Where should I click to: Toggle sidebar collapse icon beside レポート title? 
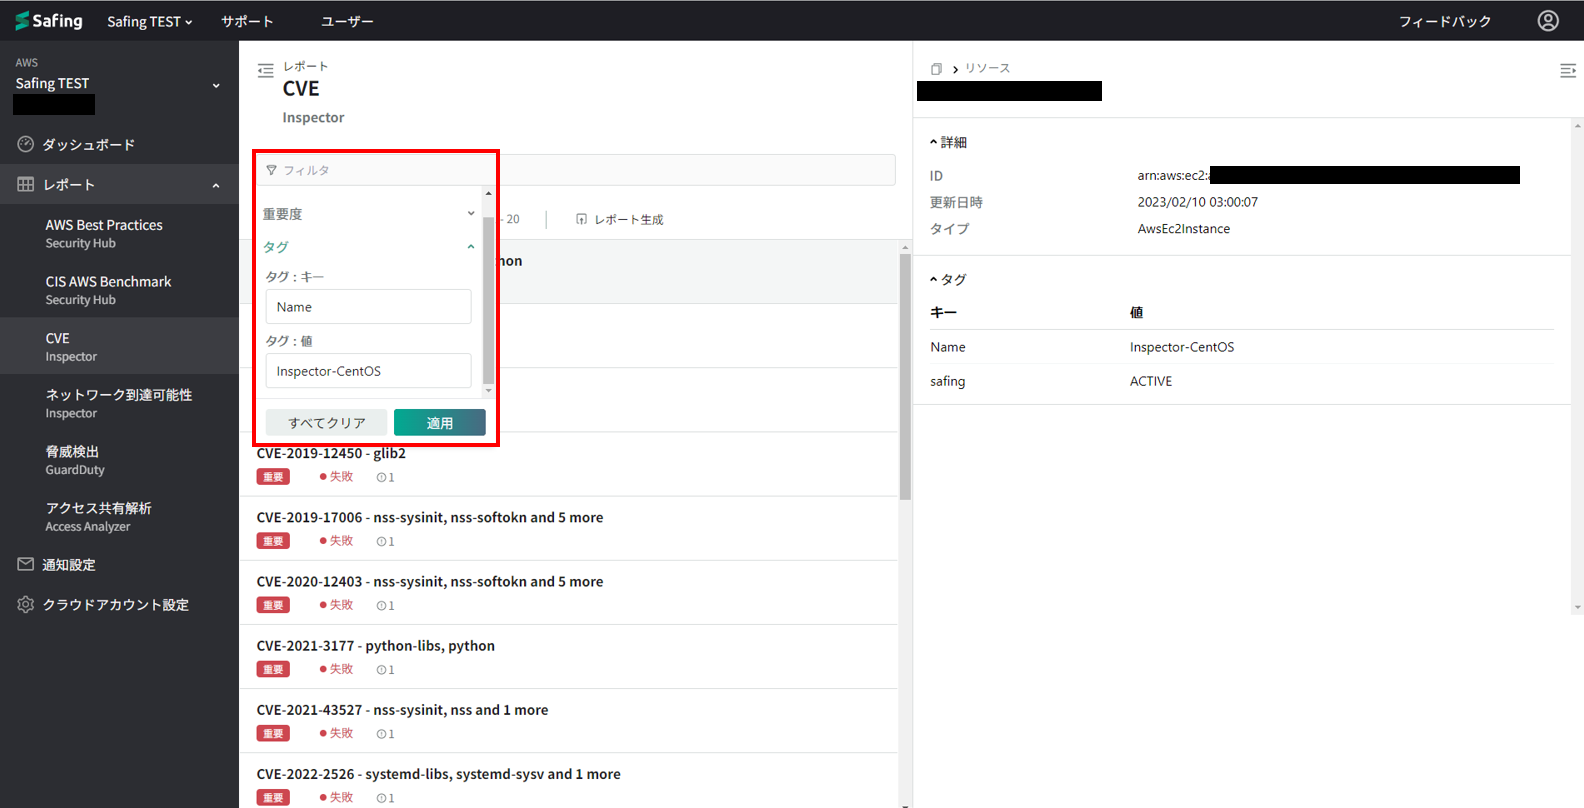(265, 70)
